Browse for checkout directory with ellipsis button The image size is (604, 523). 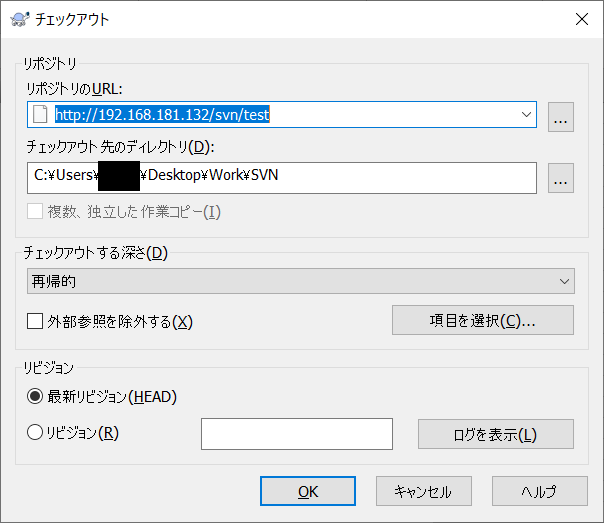click(560, 178)
